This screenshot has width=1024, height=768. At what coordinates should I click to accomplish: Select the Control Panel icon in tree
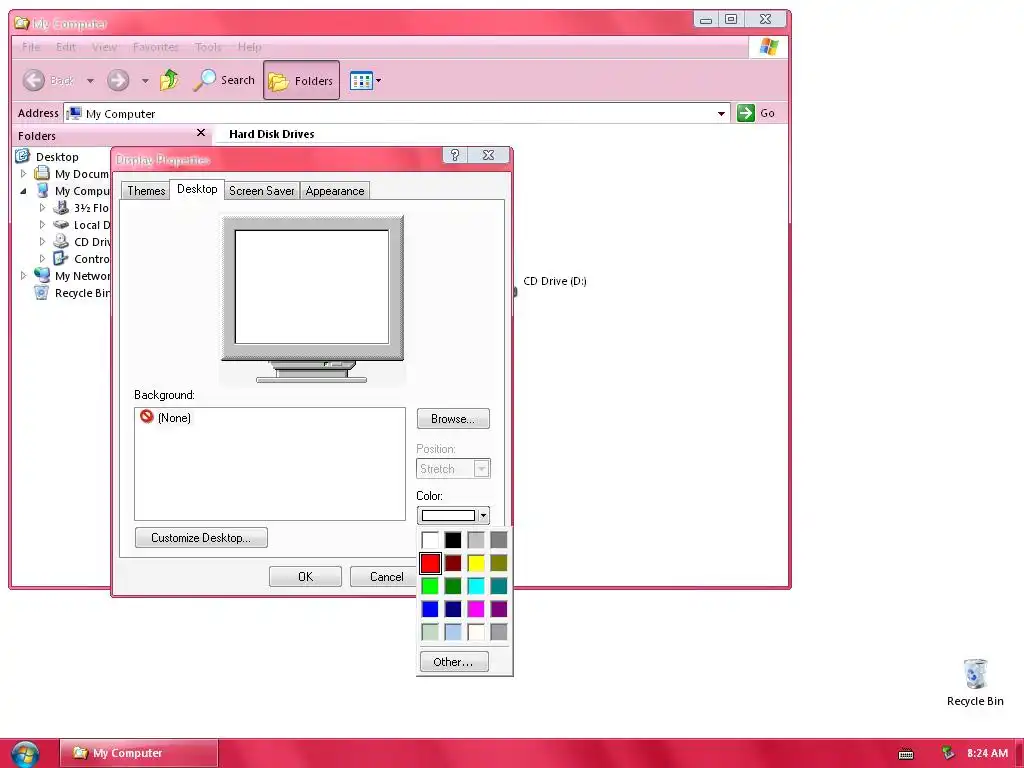[61, 258]
